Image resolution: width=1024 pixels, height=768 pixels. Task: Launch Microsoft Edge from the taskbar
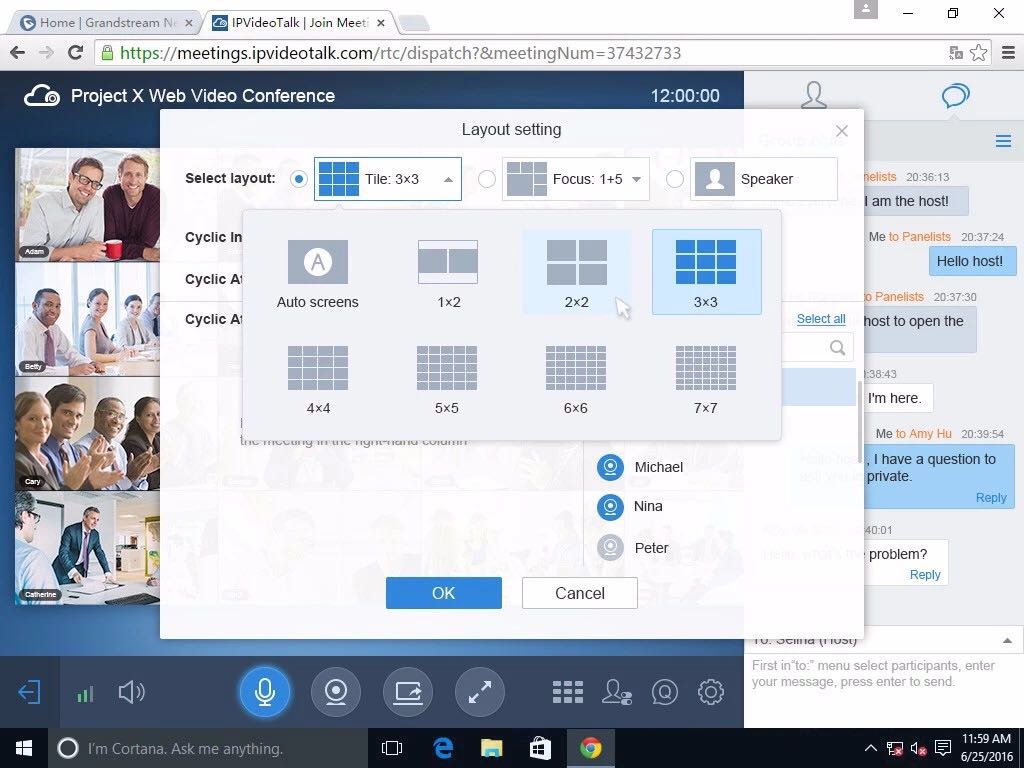[443, 748]
